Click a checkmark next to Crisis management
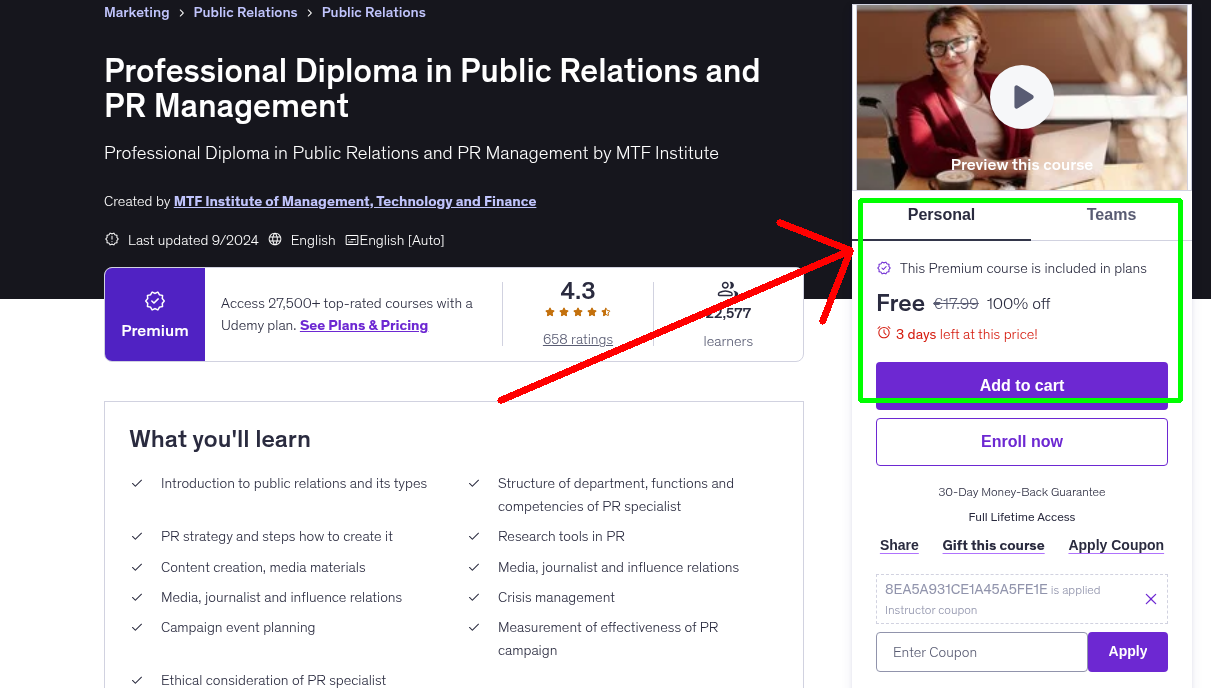The width and height of the screenshot is (1211, 688). pos(474,597)
